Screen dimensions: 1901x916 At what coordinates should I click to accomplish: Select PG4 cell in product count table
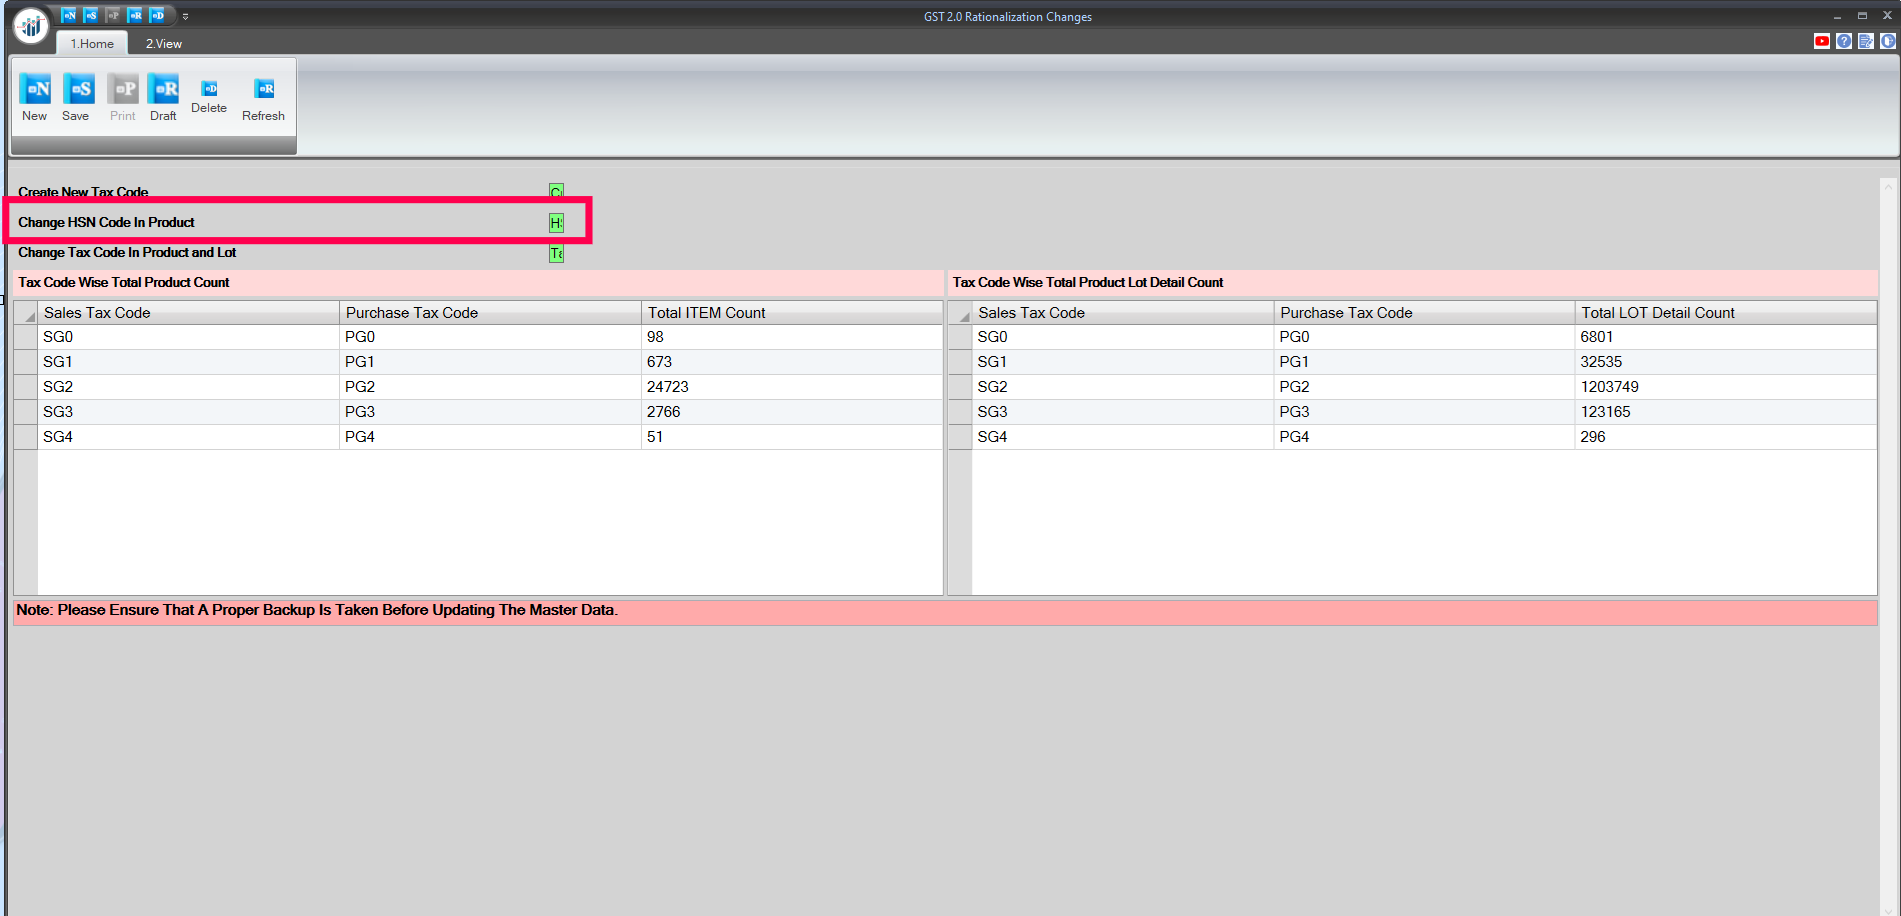(x=490, y=437)
